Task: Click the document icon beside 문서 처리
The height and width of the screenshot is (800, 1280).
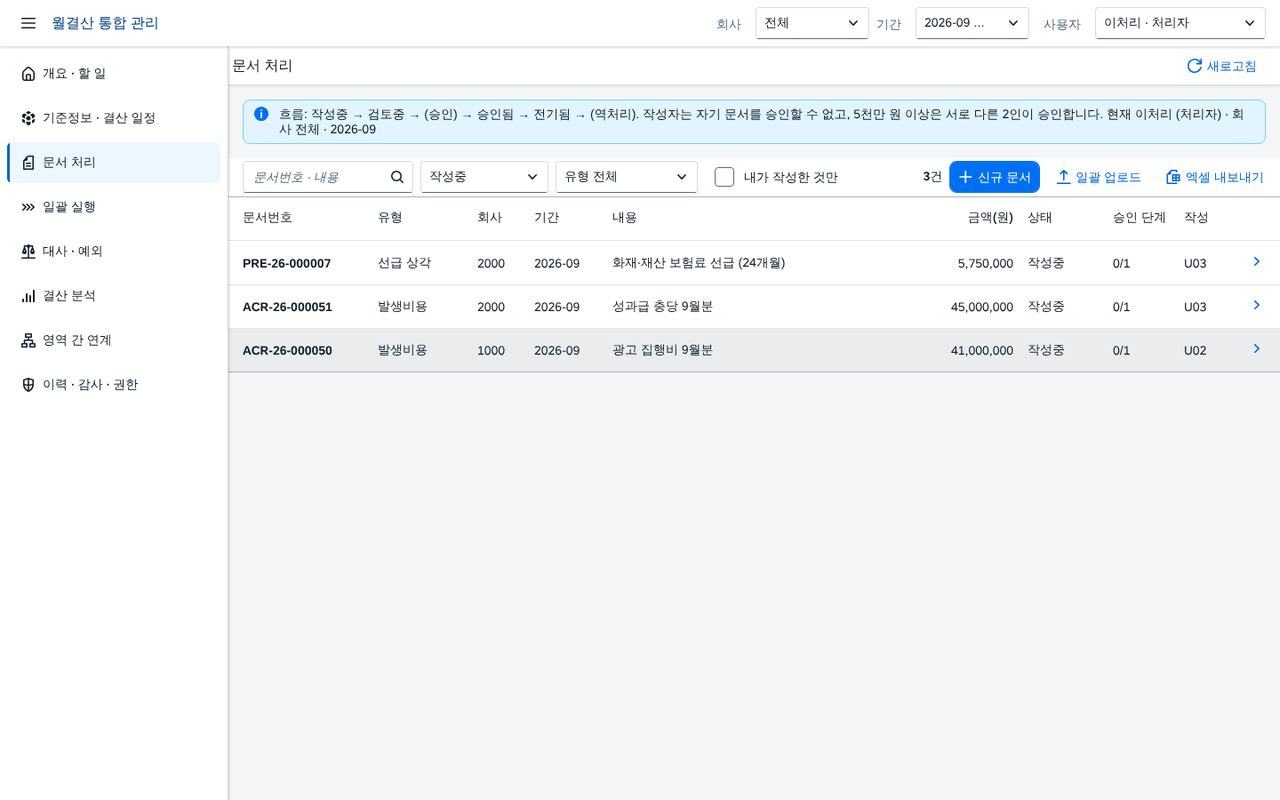Action: click(28, 163)
